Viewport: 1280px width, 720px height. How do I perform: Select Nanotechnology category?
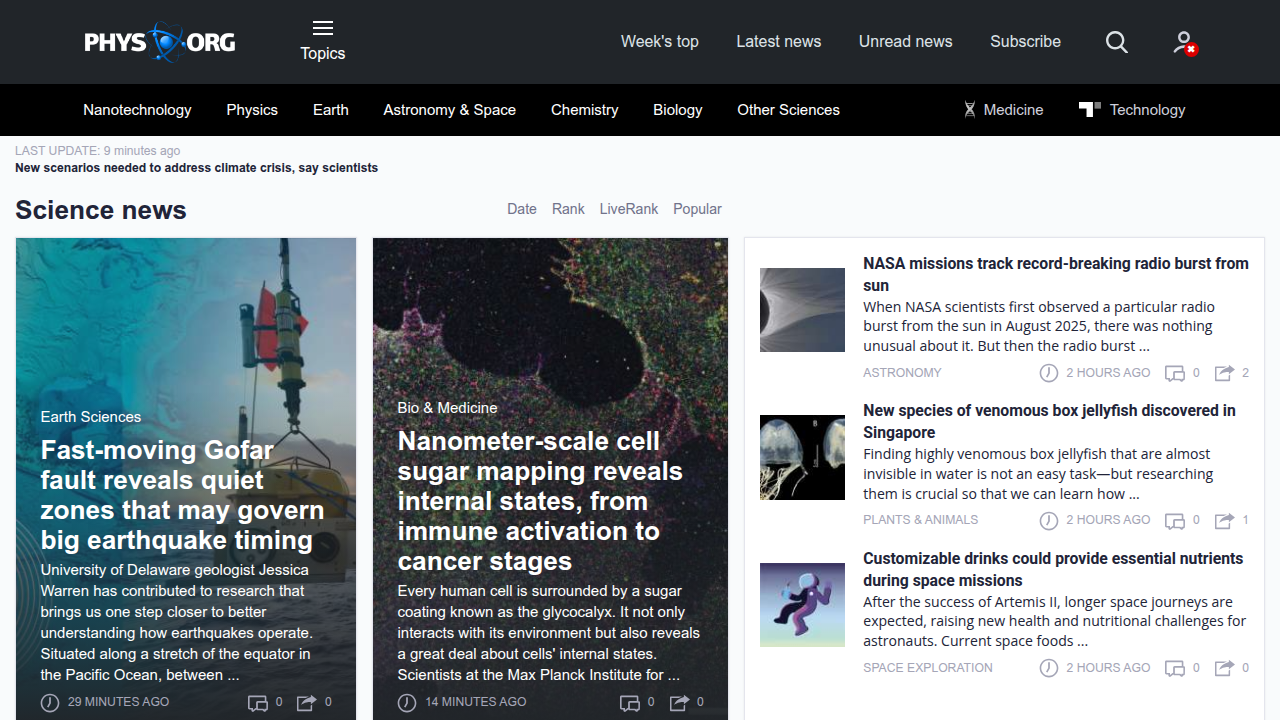[x=137, y=110]
